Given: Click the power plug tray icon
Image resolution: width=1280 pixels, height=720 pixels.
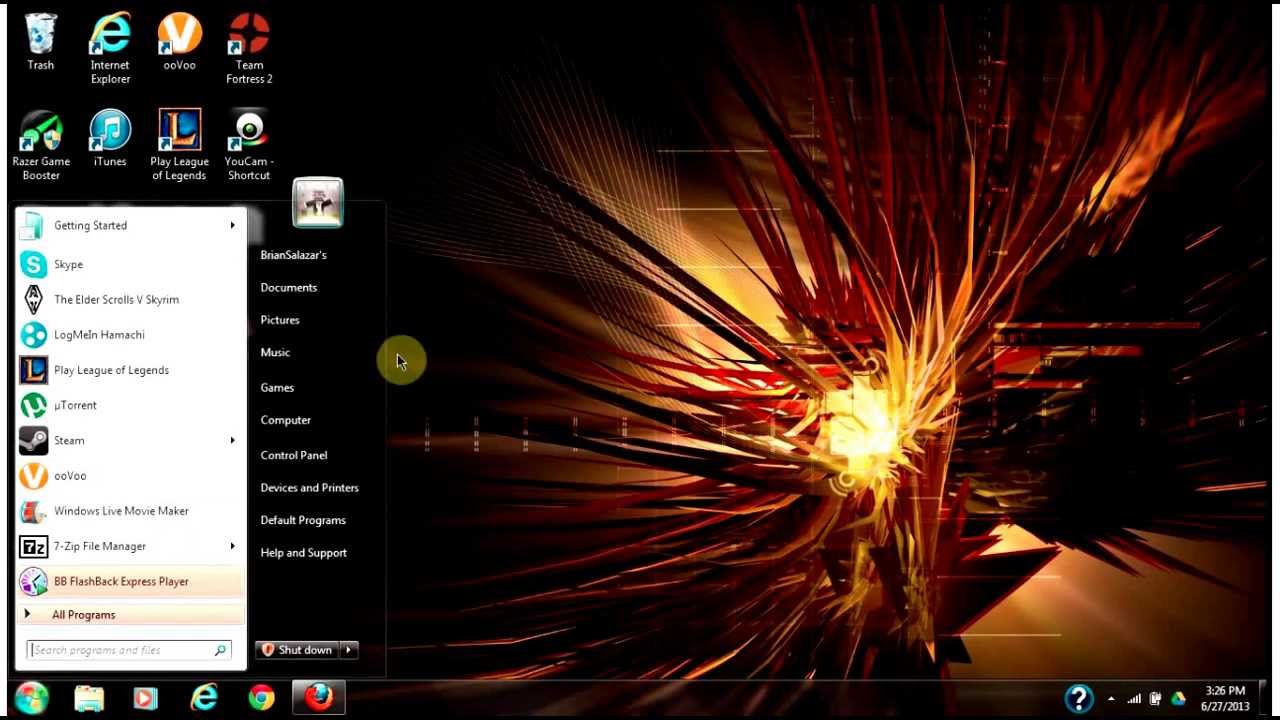Looking at the screenshot, I should 1156,699.
